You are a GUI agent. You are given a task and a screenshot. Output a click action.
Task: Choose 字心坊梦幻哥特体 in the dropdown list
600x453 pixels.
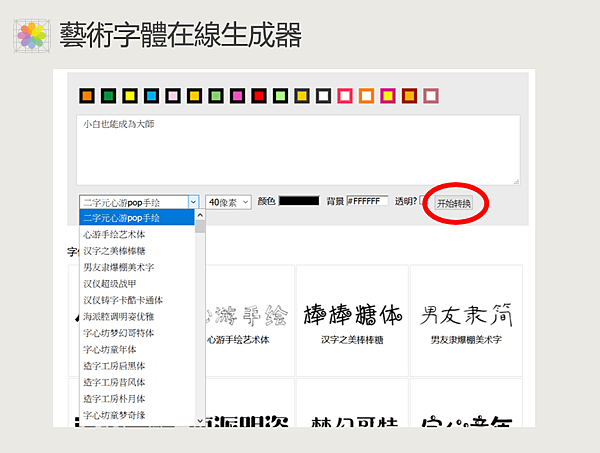137,333
